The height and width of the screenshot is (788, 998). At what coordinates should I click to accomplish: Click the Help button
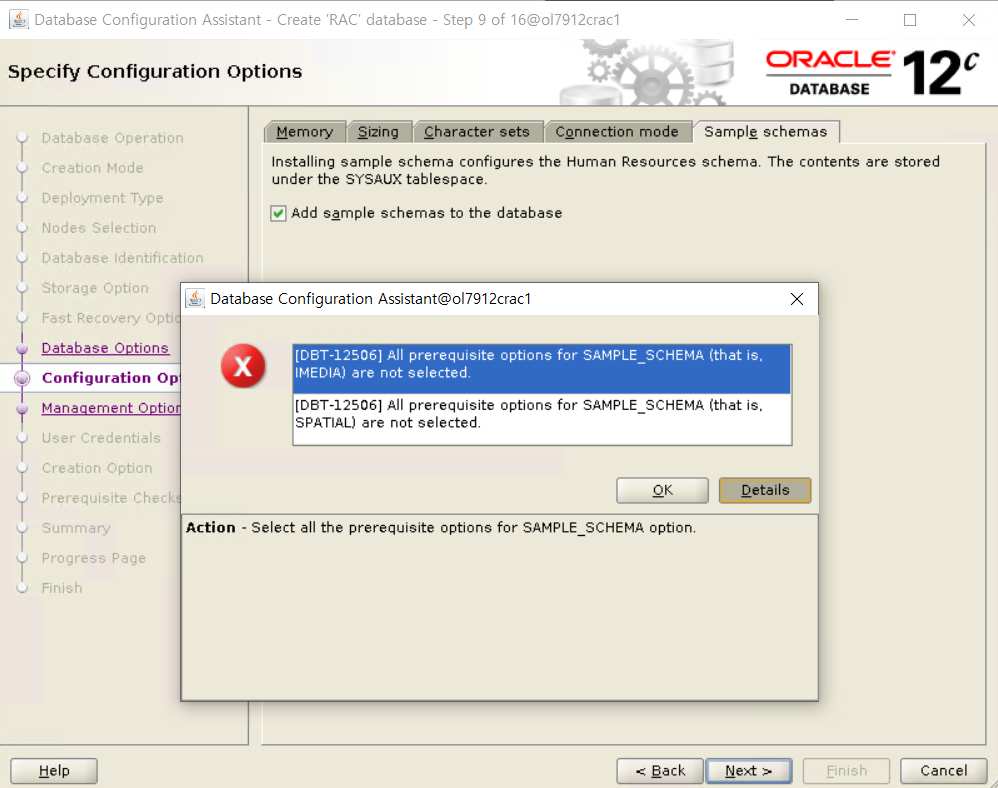(x=54, y=771)
